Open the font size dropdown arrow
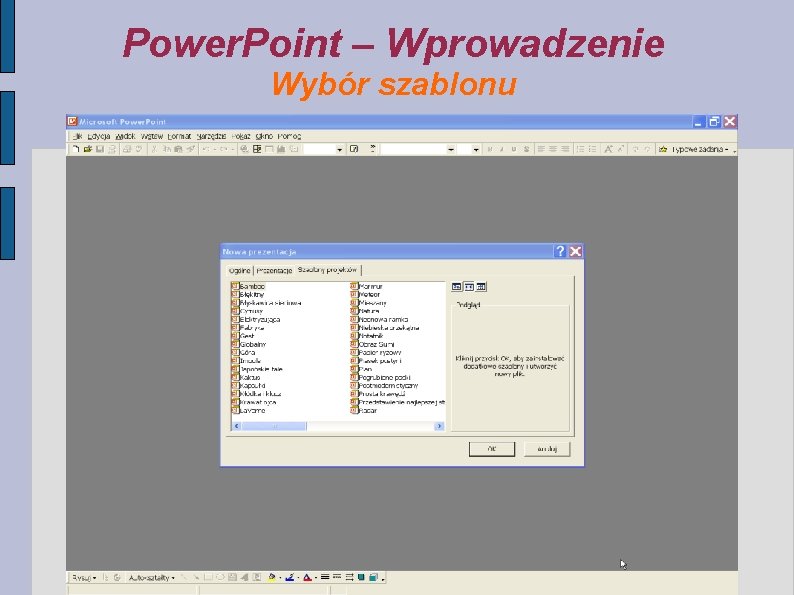794x595 pixels. tap(476, 150)
